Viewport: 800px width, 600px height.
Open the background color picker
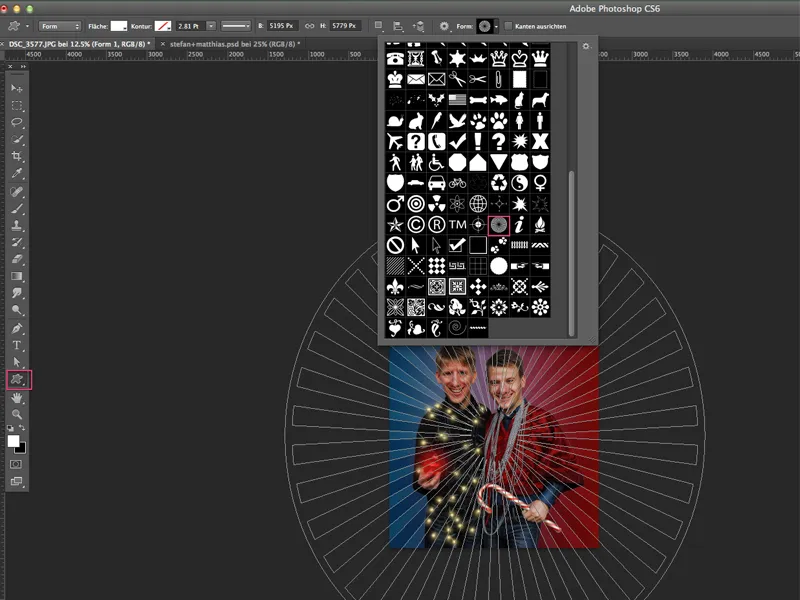pyautogui.click(x=21, y=448)
